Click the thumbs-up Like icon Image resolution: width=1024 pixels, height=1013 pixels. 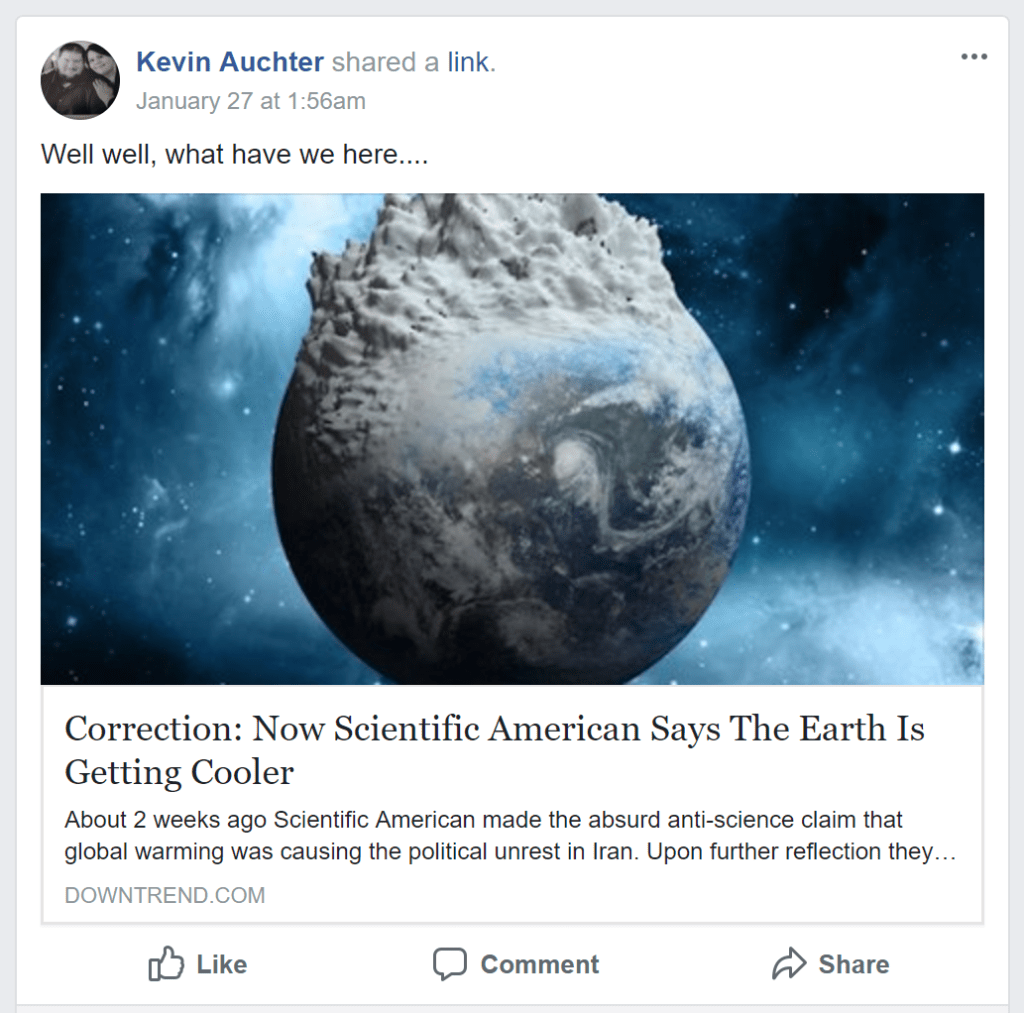pos(166,964)
